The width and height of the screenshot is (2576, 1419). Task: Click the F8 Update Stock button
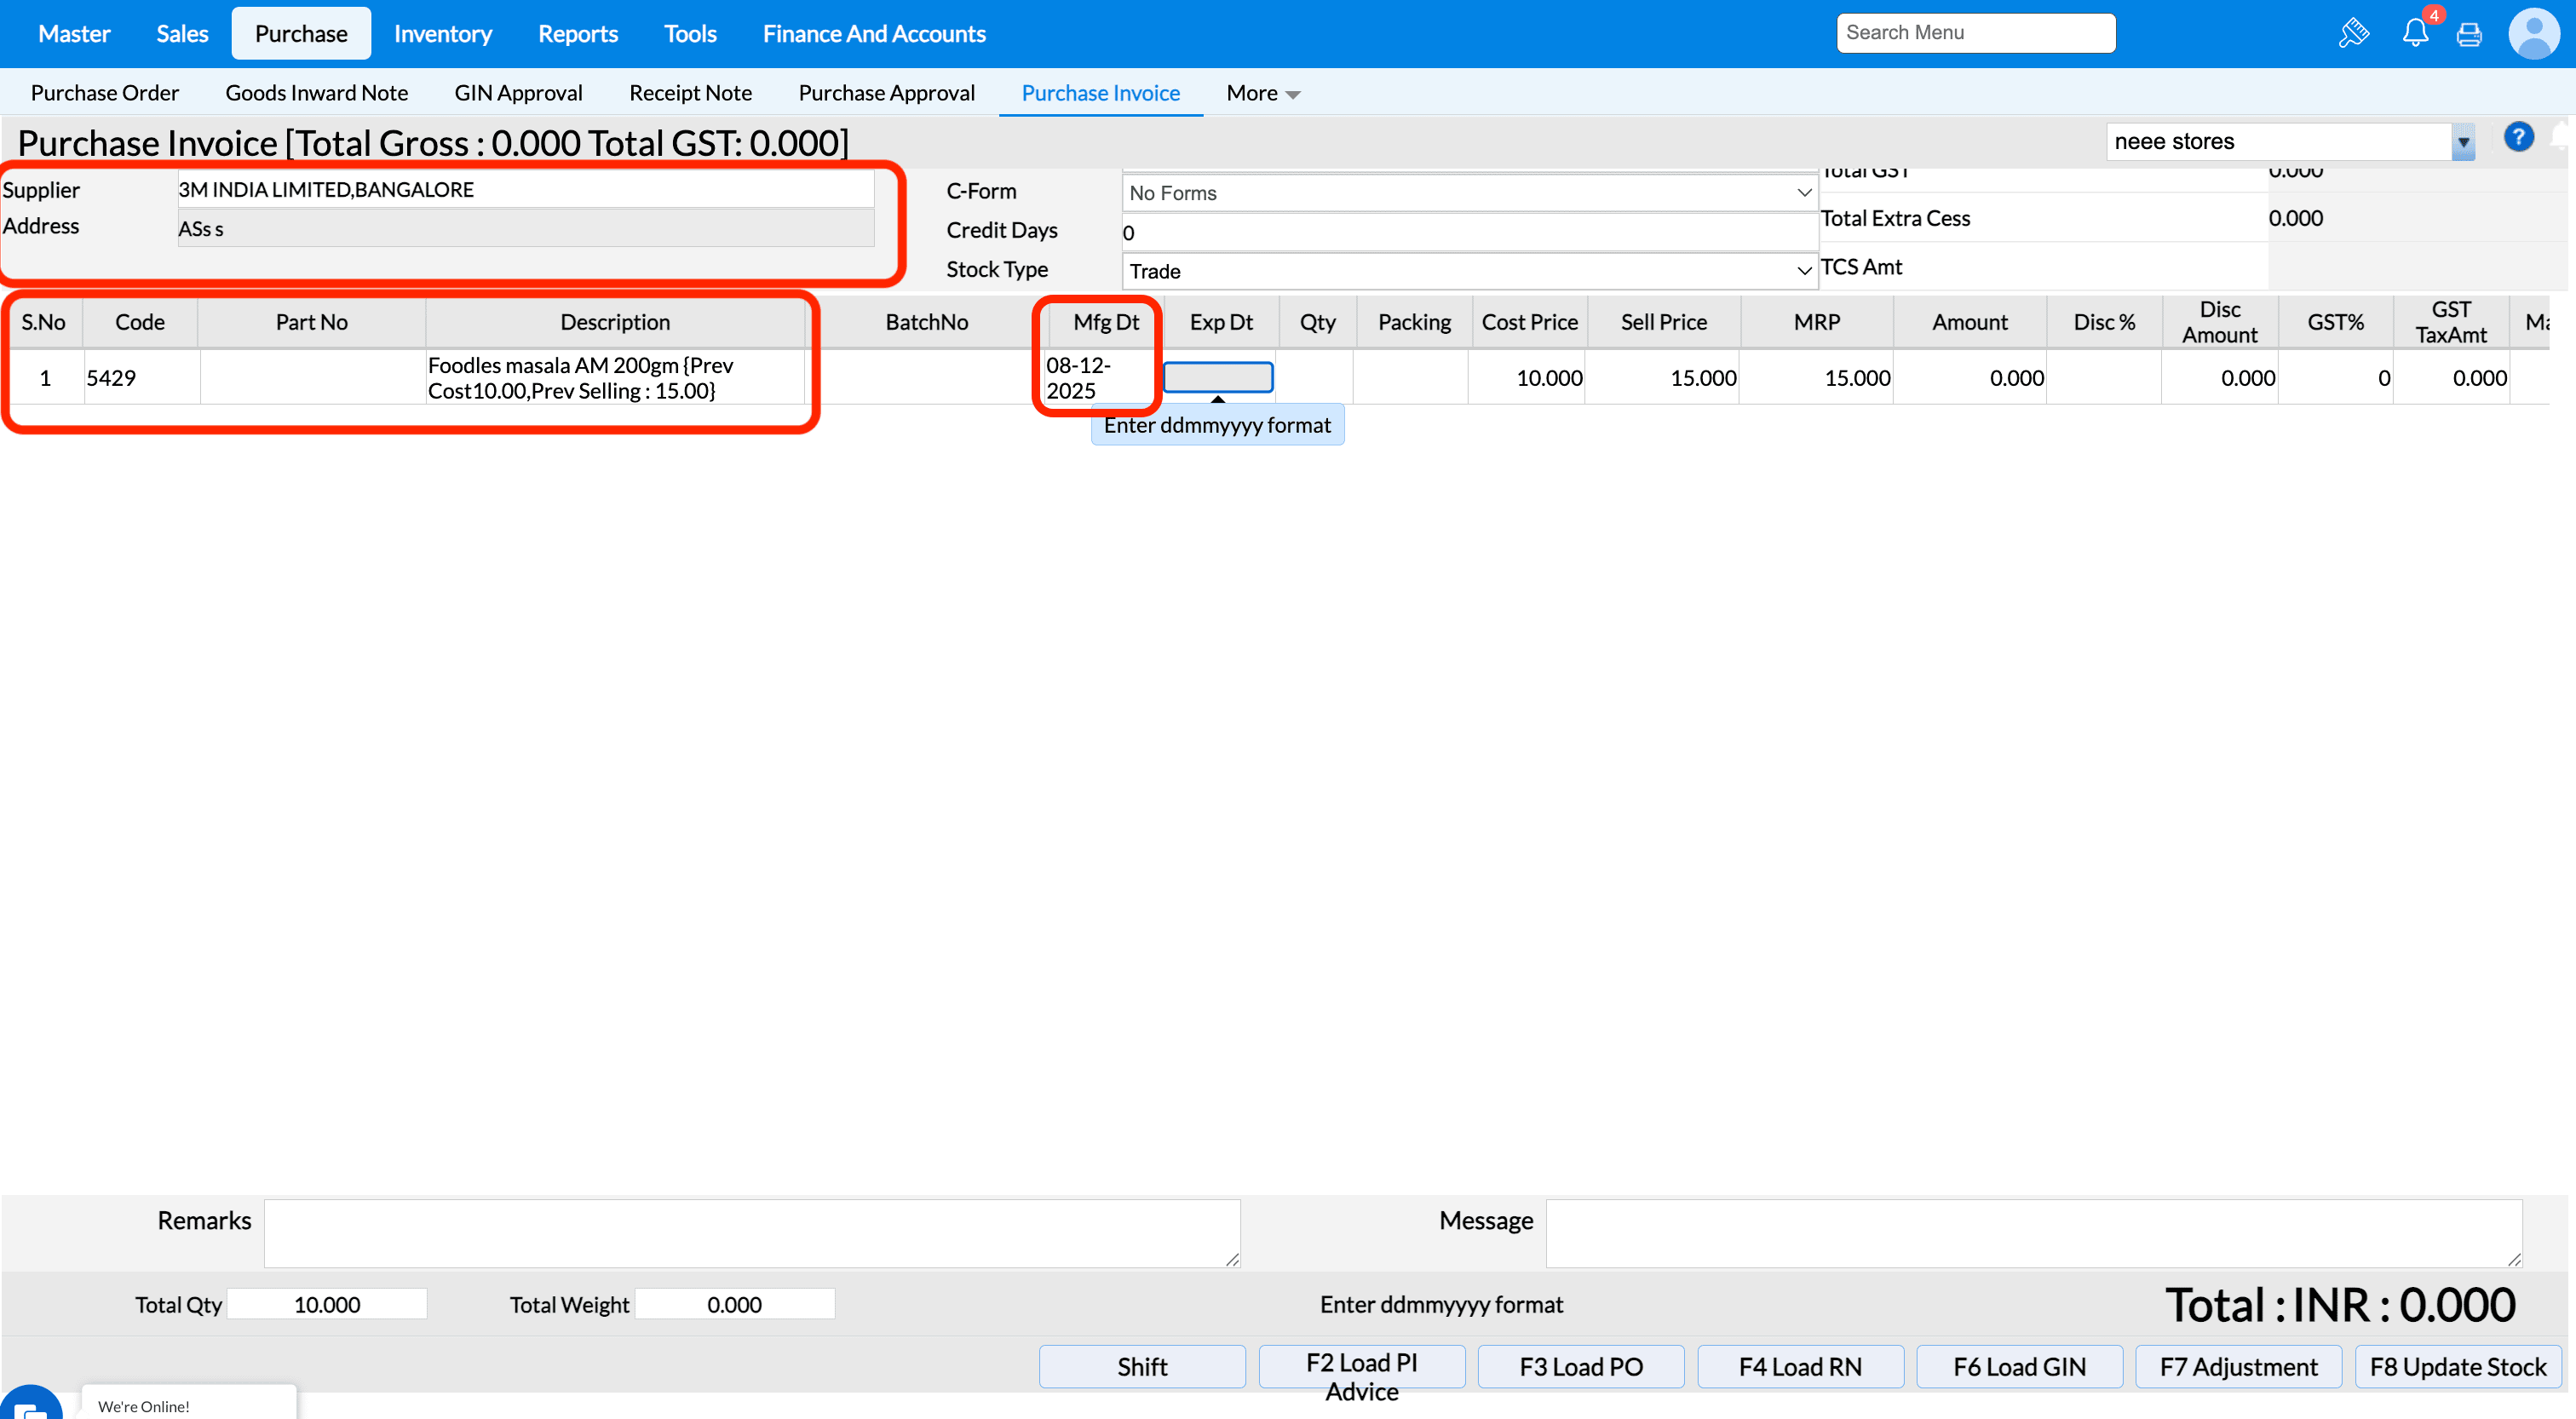click(2457, 1366)
